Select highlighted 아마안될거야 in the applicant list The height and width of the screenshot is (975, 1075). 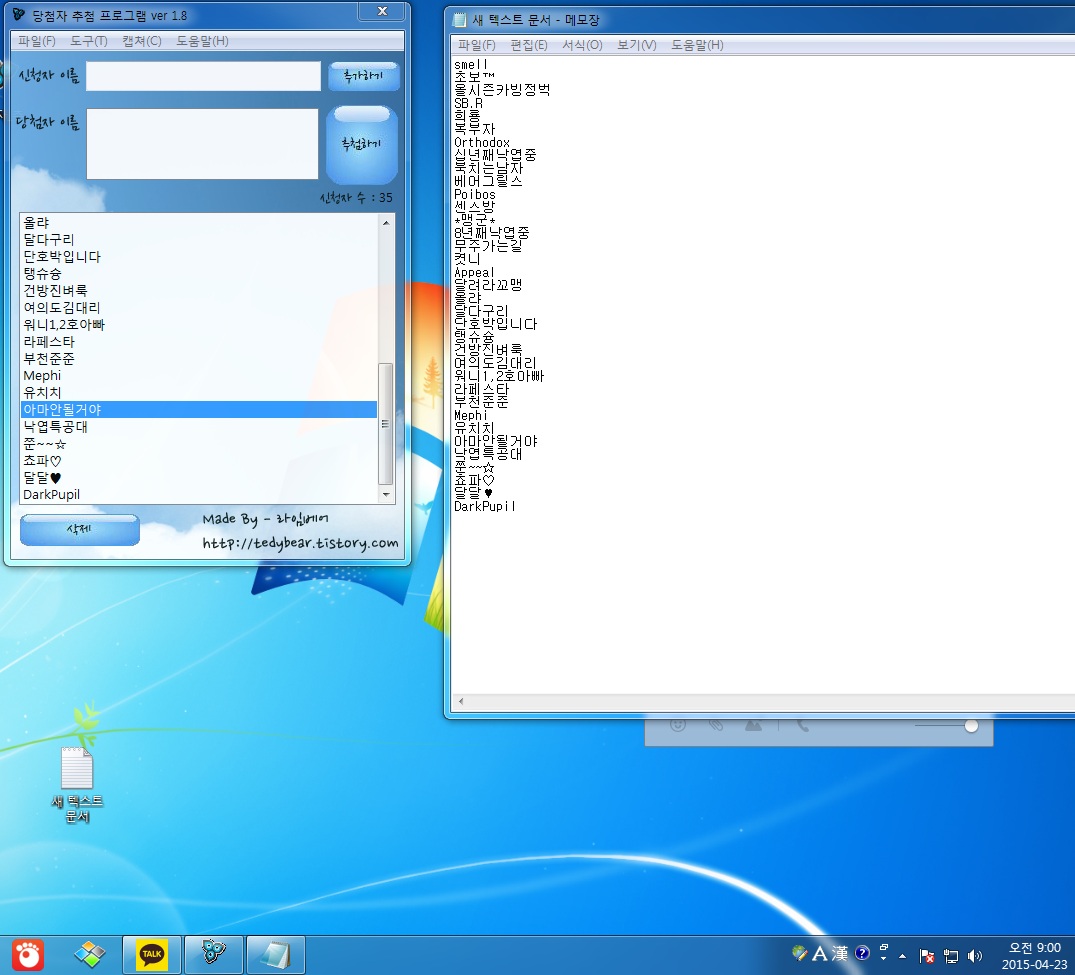tap(199, 410)
